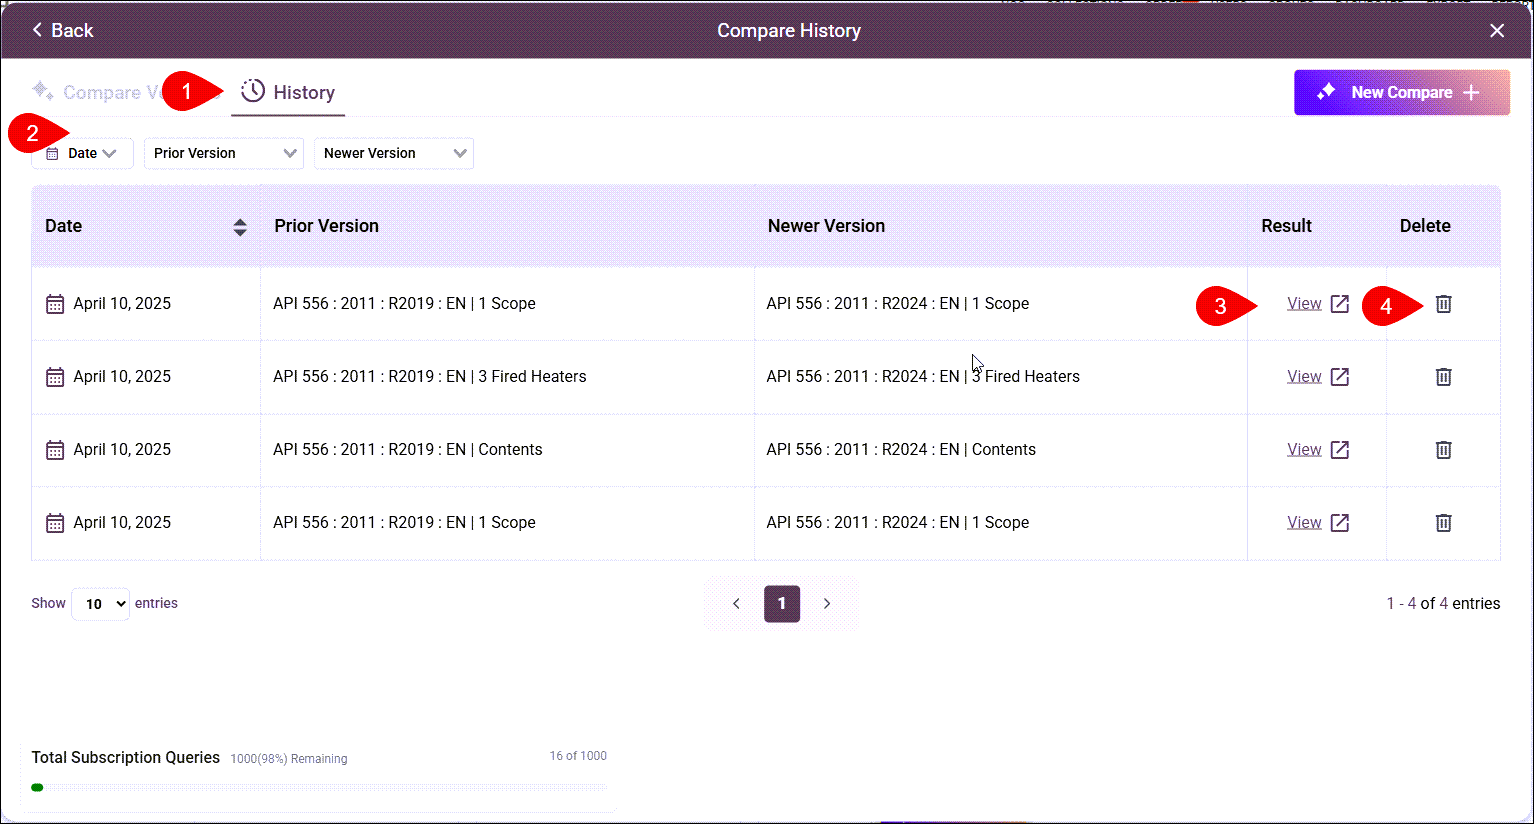Screen dimensions: 1534x824
Task: Change Show entries count dropdown
Action: [x=101, y=604]
